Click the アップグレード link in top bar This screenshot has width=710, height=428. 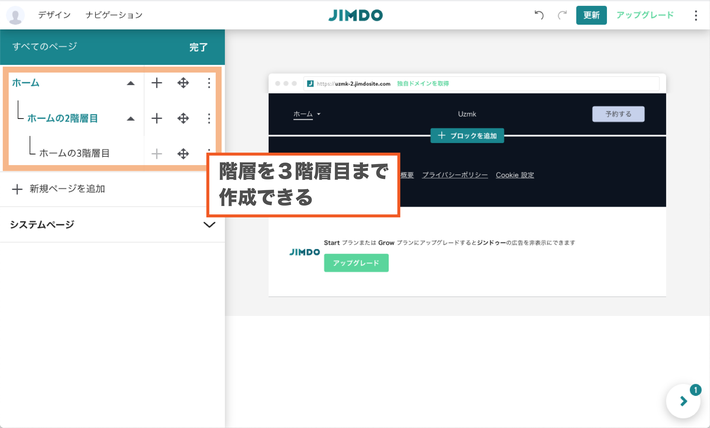coord(645,15)
